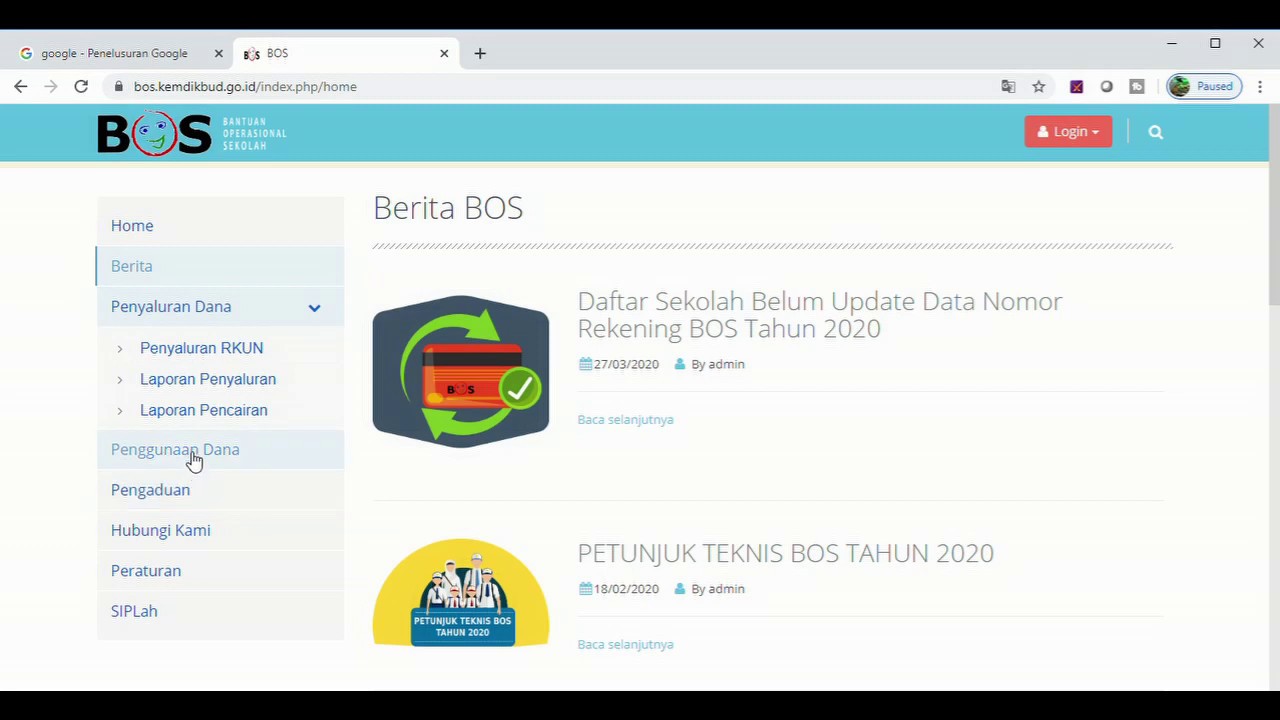The height and width of the screenshot is (720, 1280).
Task: Click Baca selanjutnya under Petunjuk Teknis article
Action: pyautogui.click(x=626, y=645)
